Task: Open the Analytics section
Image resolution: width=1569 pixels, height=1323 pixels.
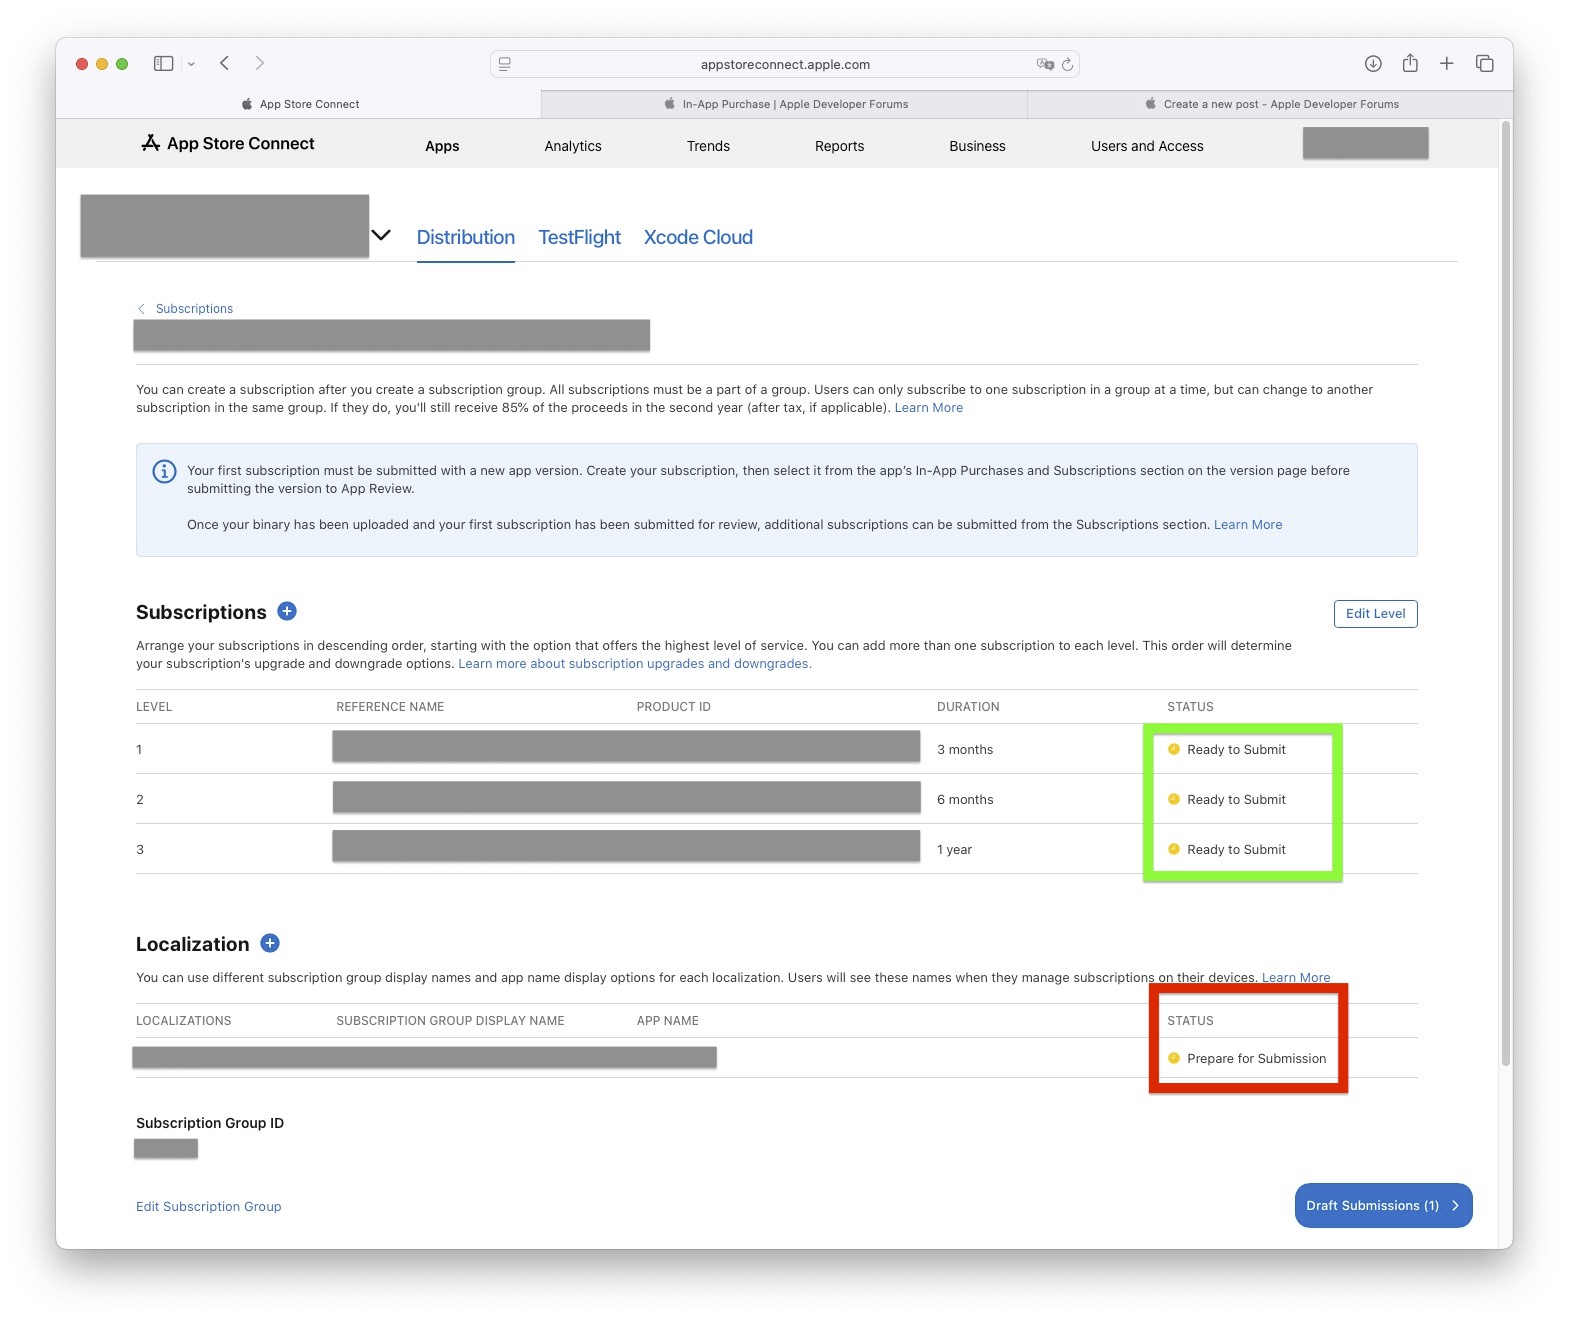Action: pyautogui.click(x=573, y=146)
